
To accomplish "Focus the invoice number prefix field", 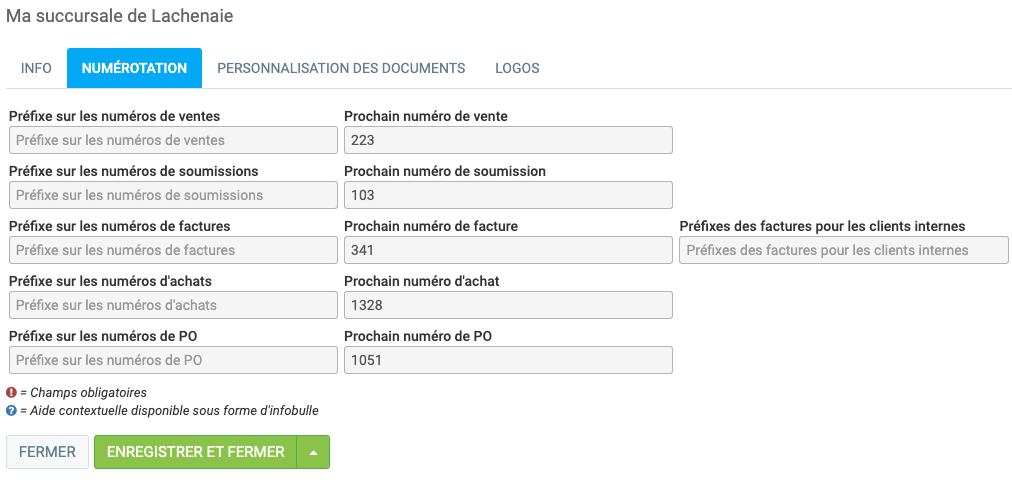I will [x=173, y=250].
